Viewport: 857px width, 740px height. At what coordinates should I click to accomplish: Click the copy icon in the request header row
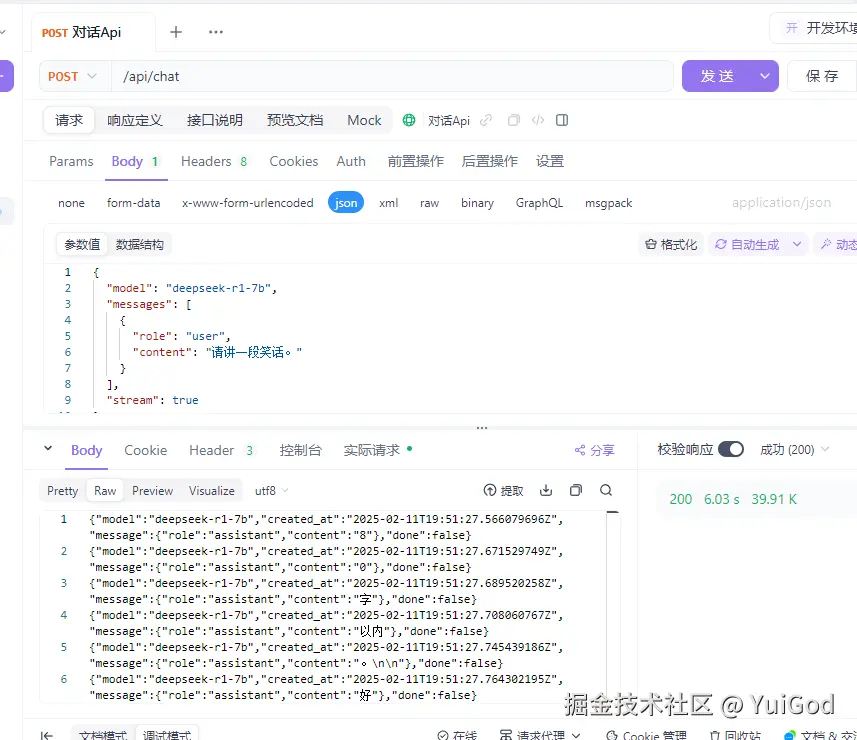(x=514, y=120)
